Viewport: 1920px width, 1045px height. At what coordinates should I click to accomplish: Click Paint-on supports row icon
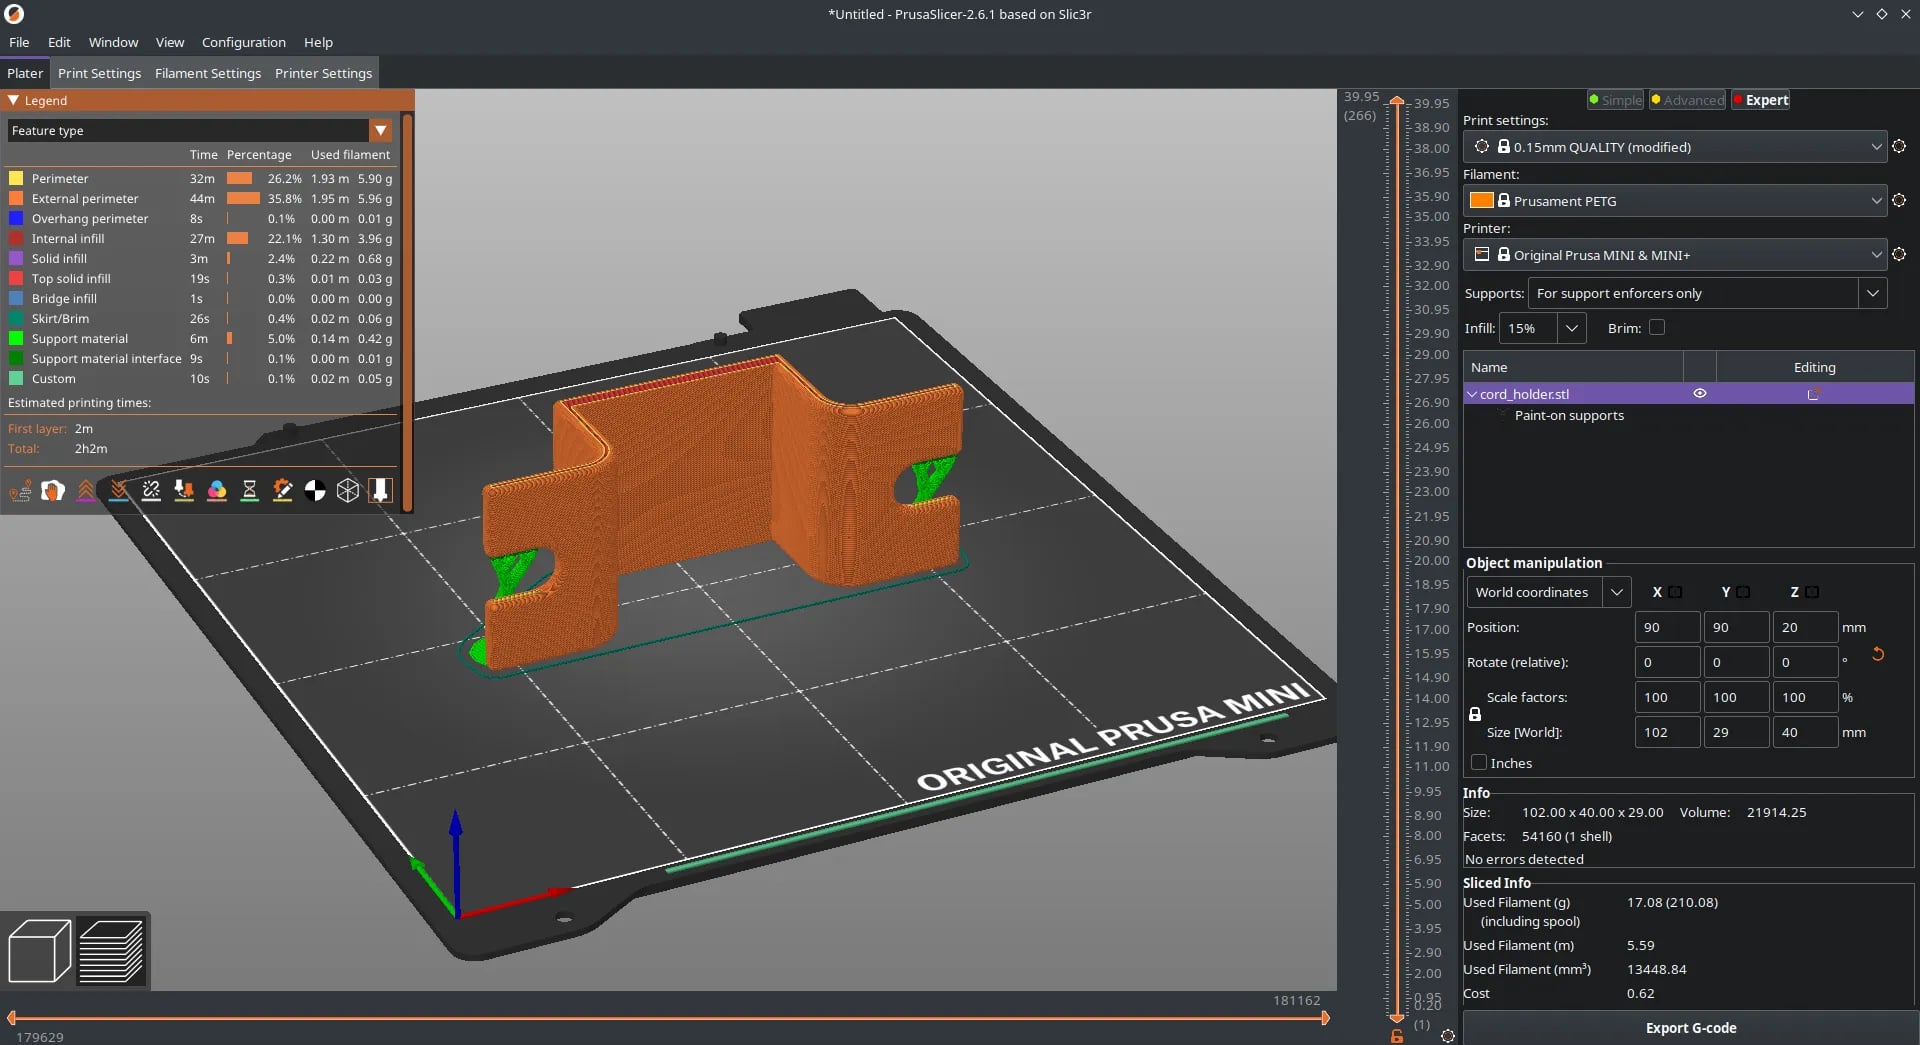[1503, 415]
